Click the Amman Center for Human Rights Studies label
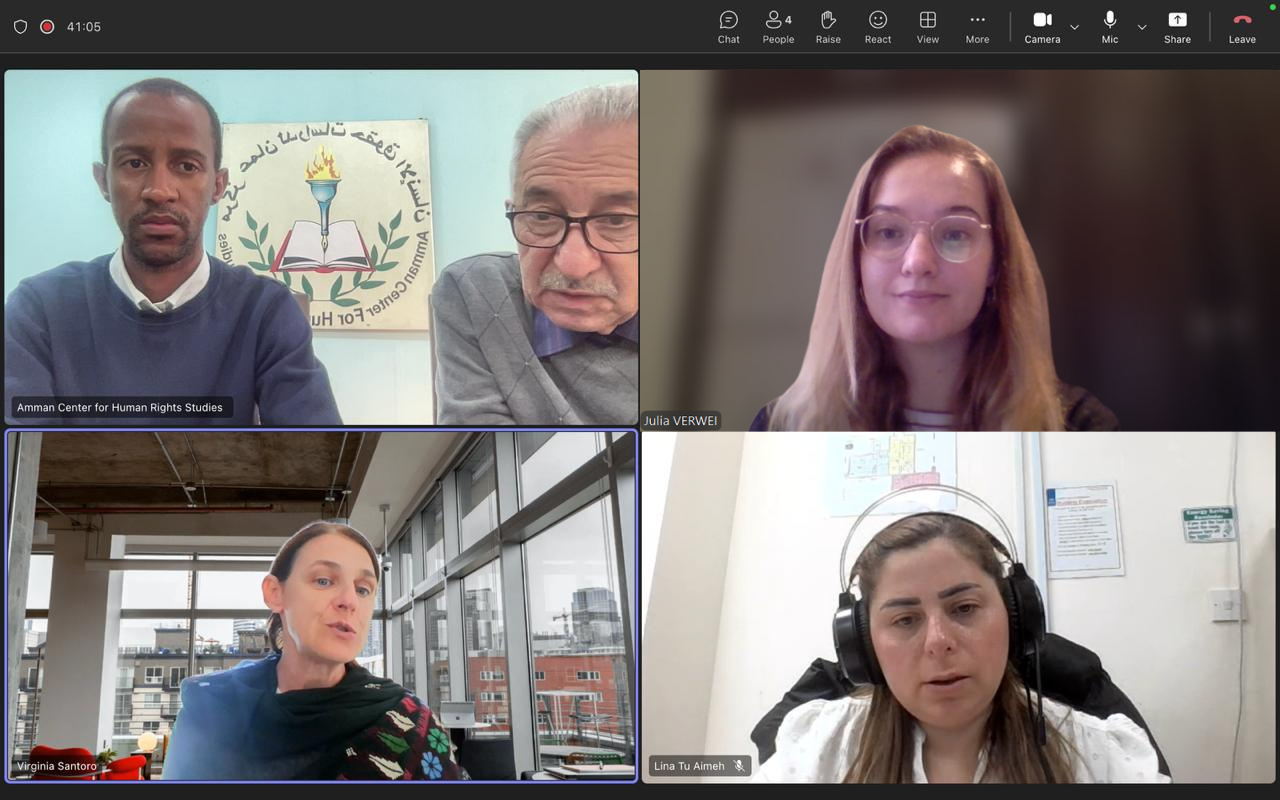1280x800 pixels. [120, 408]
